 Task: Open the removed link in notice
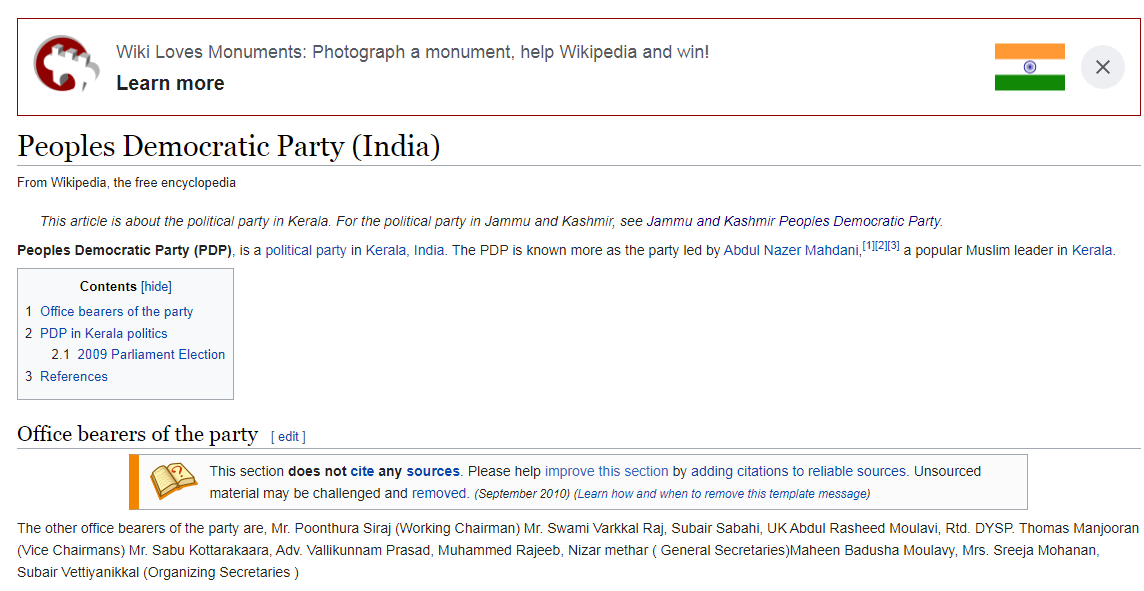click(438, 493)
